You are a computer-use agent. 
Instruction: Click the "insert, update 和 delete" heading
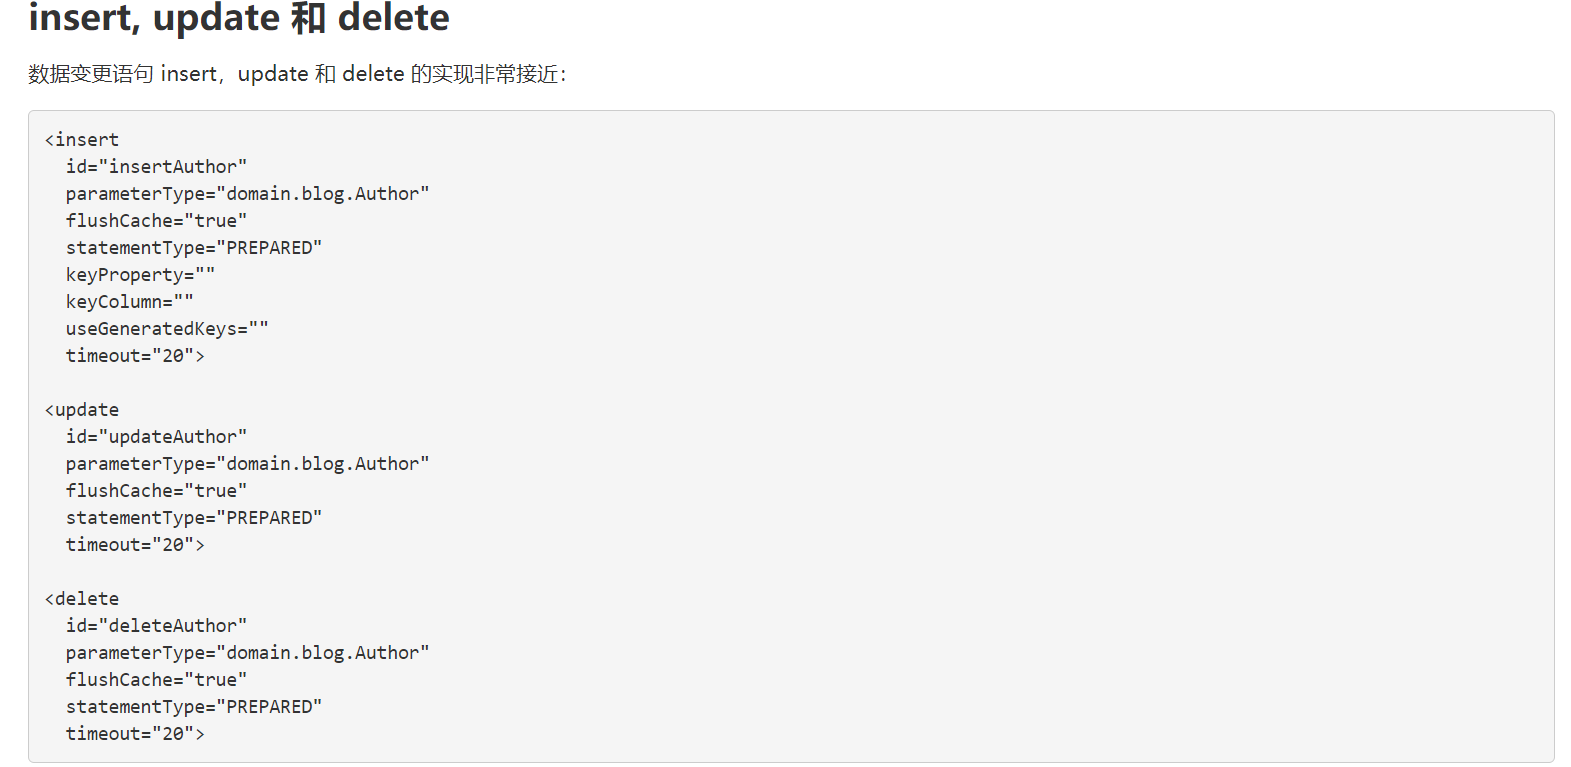pyautogui.click(x=239, y=19)
